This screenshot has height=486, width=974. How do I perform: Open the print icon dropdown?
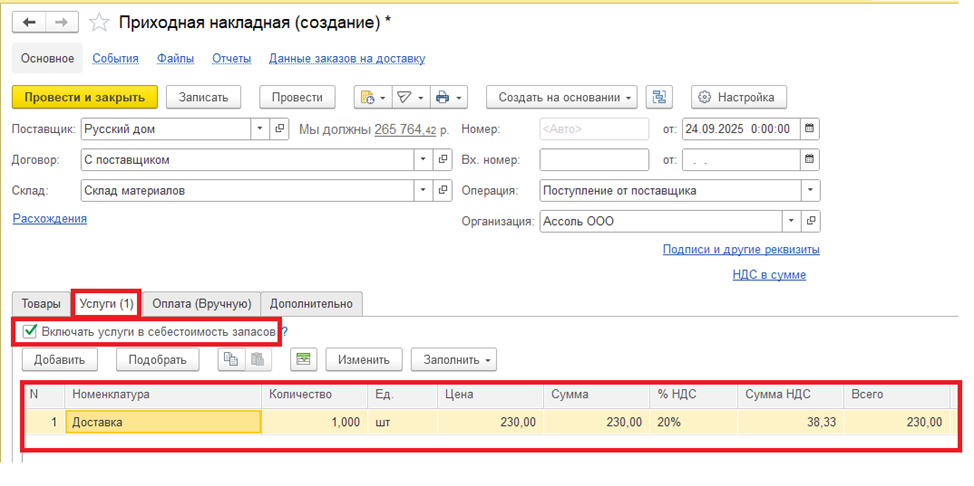448,98
